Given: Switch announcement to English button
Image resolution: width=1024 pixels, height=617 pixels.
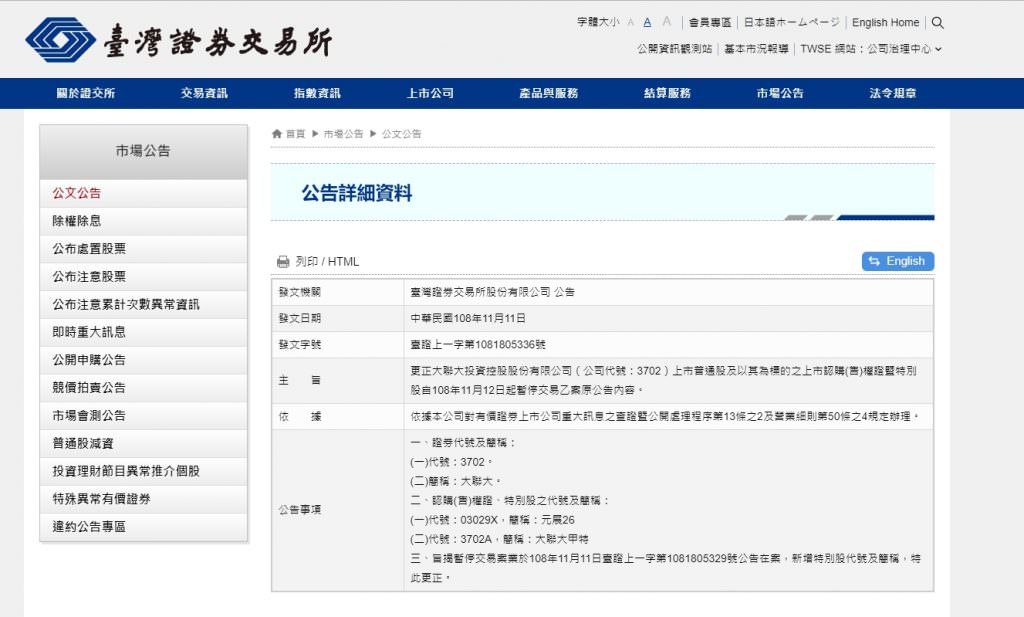Looking at the screenshot, I should click(x=898, y=261).
